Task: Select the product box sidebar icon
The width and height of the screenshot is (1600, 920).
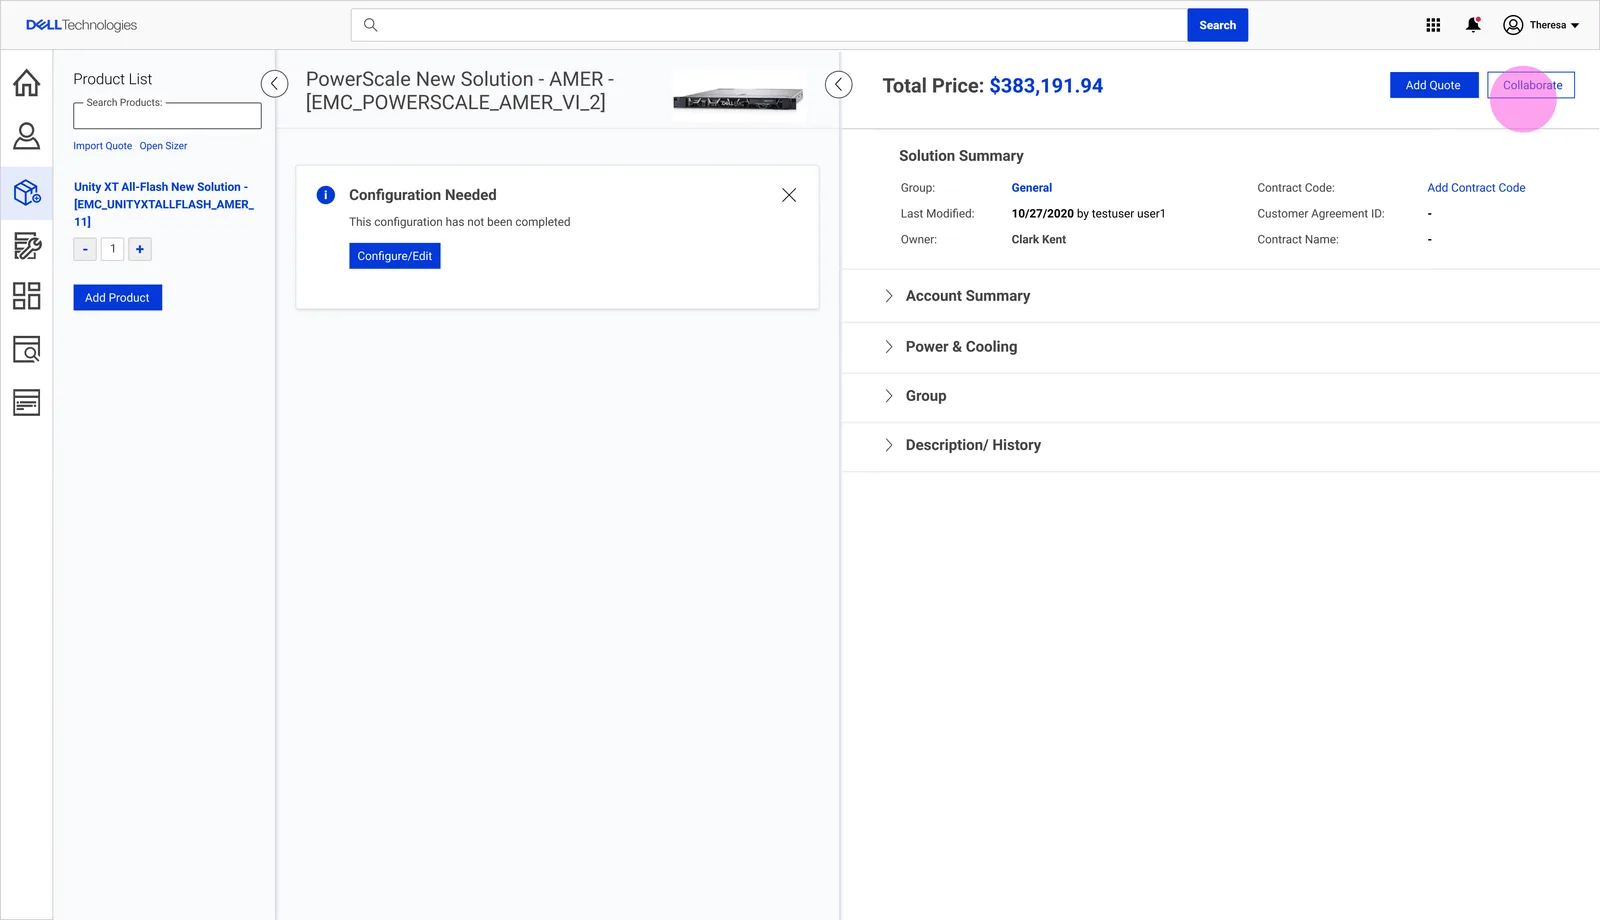Action: (x=27, y=192)
